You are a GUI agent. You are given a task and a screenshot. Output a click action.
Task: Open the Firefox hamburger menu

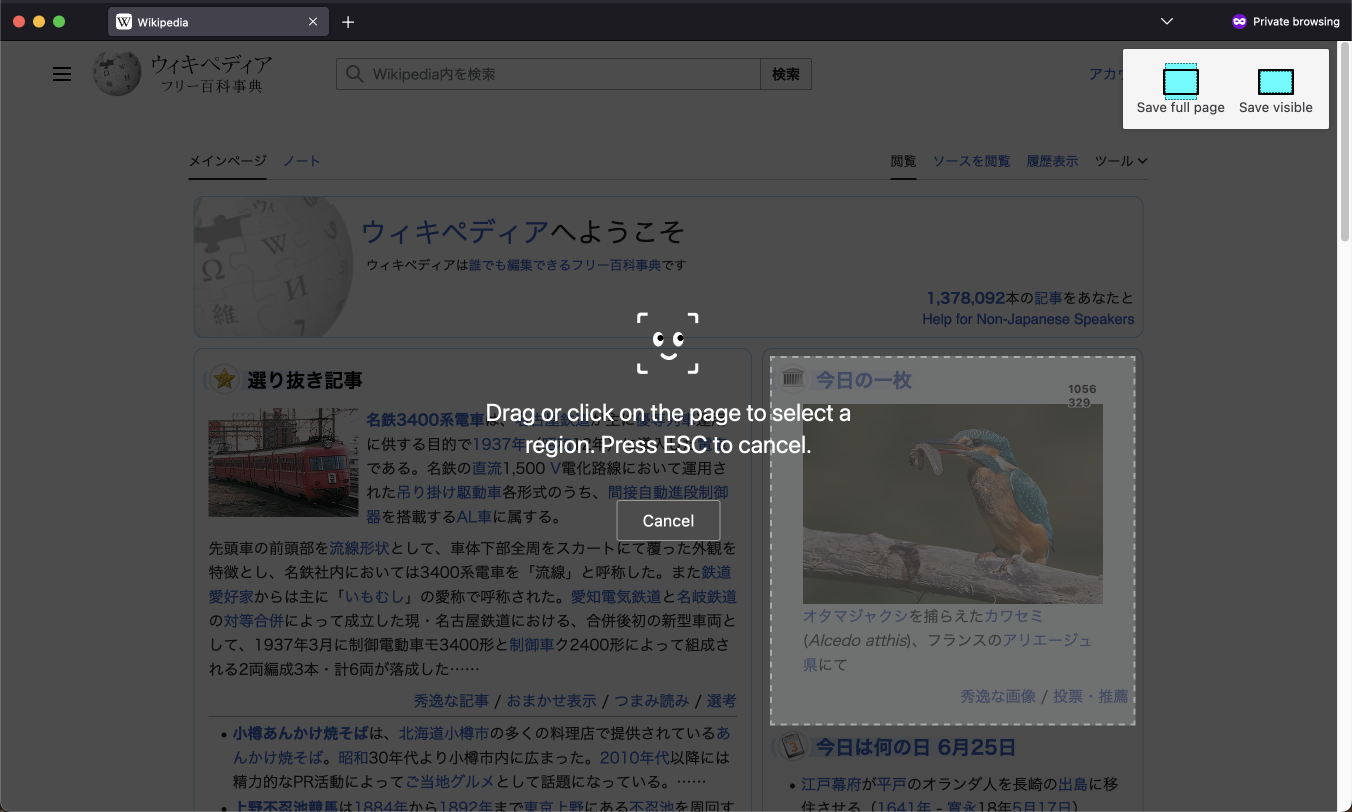(61, 74)
